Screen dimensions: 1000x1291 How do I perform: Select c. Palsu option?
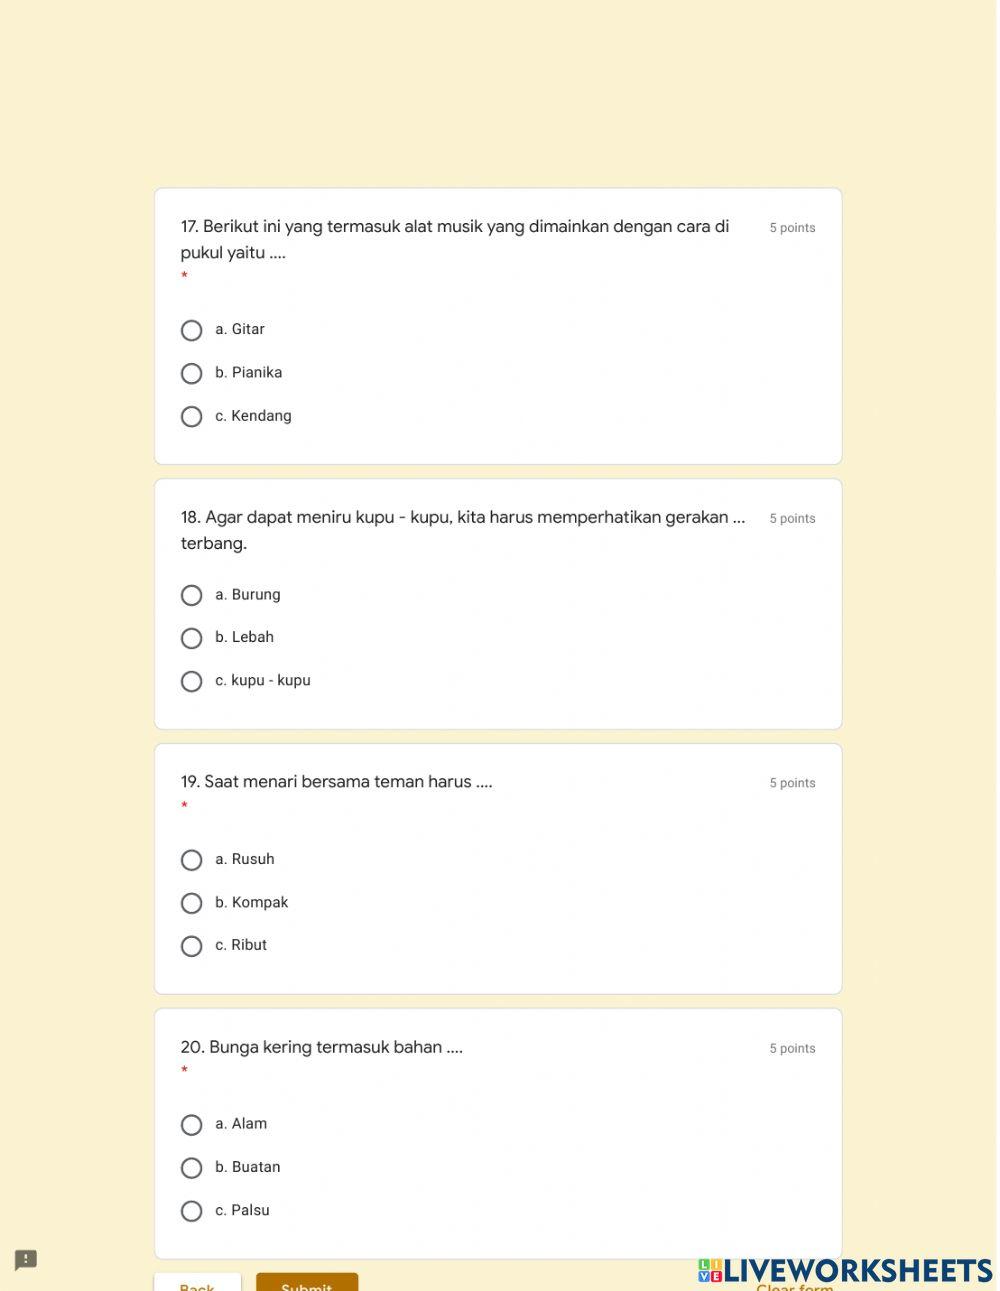pyautogui.click(x=192, y=1211)
